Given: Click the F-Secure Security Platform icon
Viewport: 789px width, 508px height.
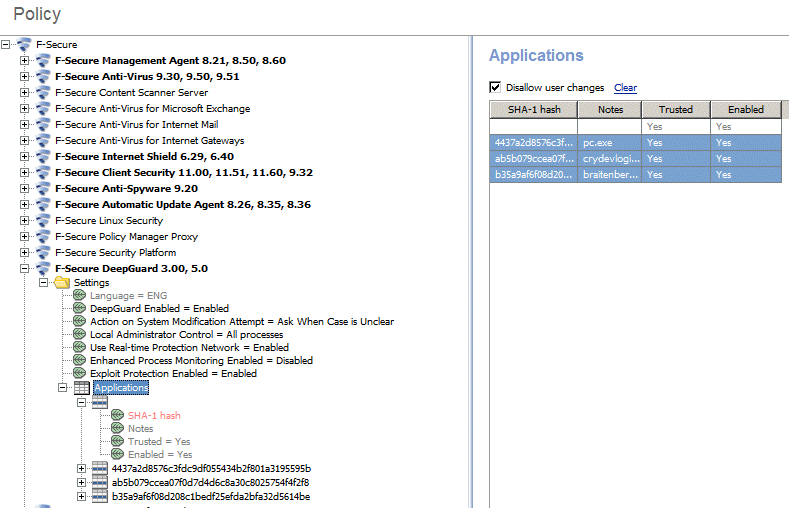Looking at the screenshot, I should tap(43, 253).
